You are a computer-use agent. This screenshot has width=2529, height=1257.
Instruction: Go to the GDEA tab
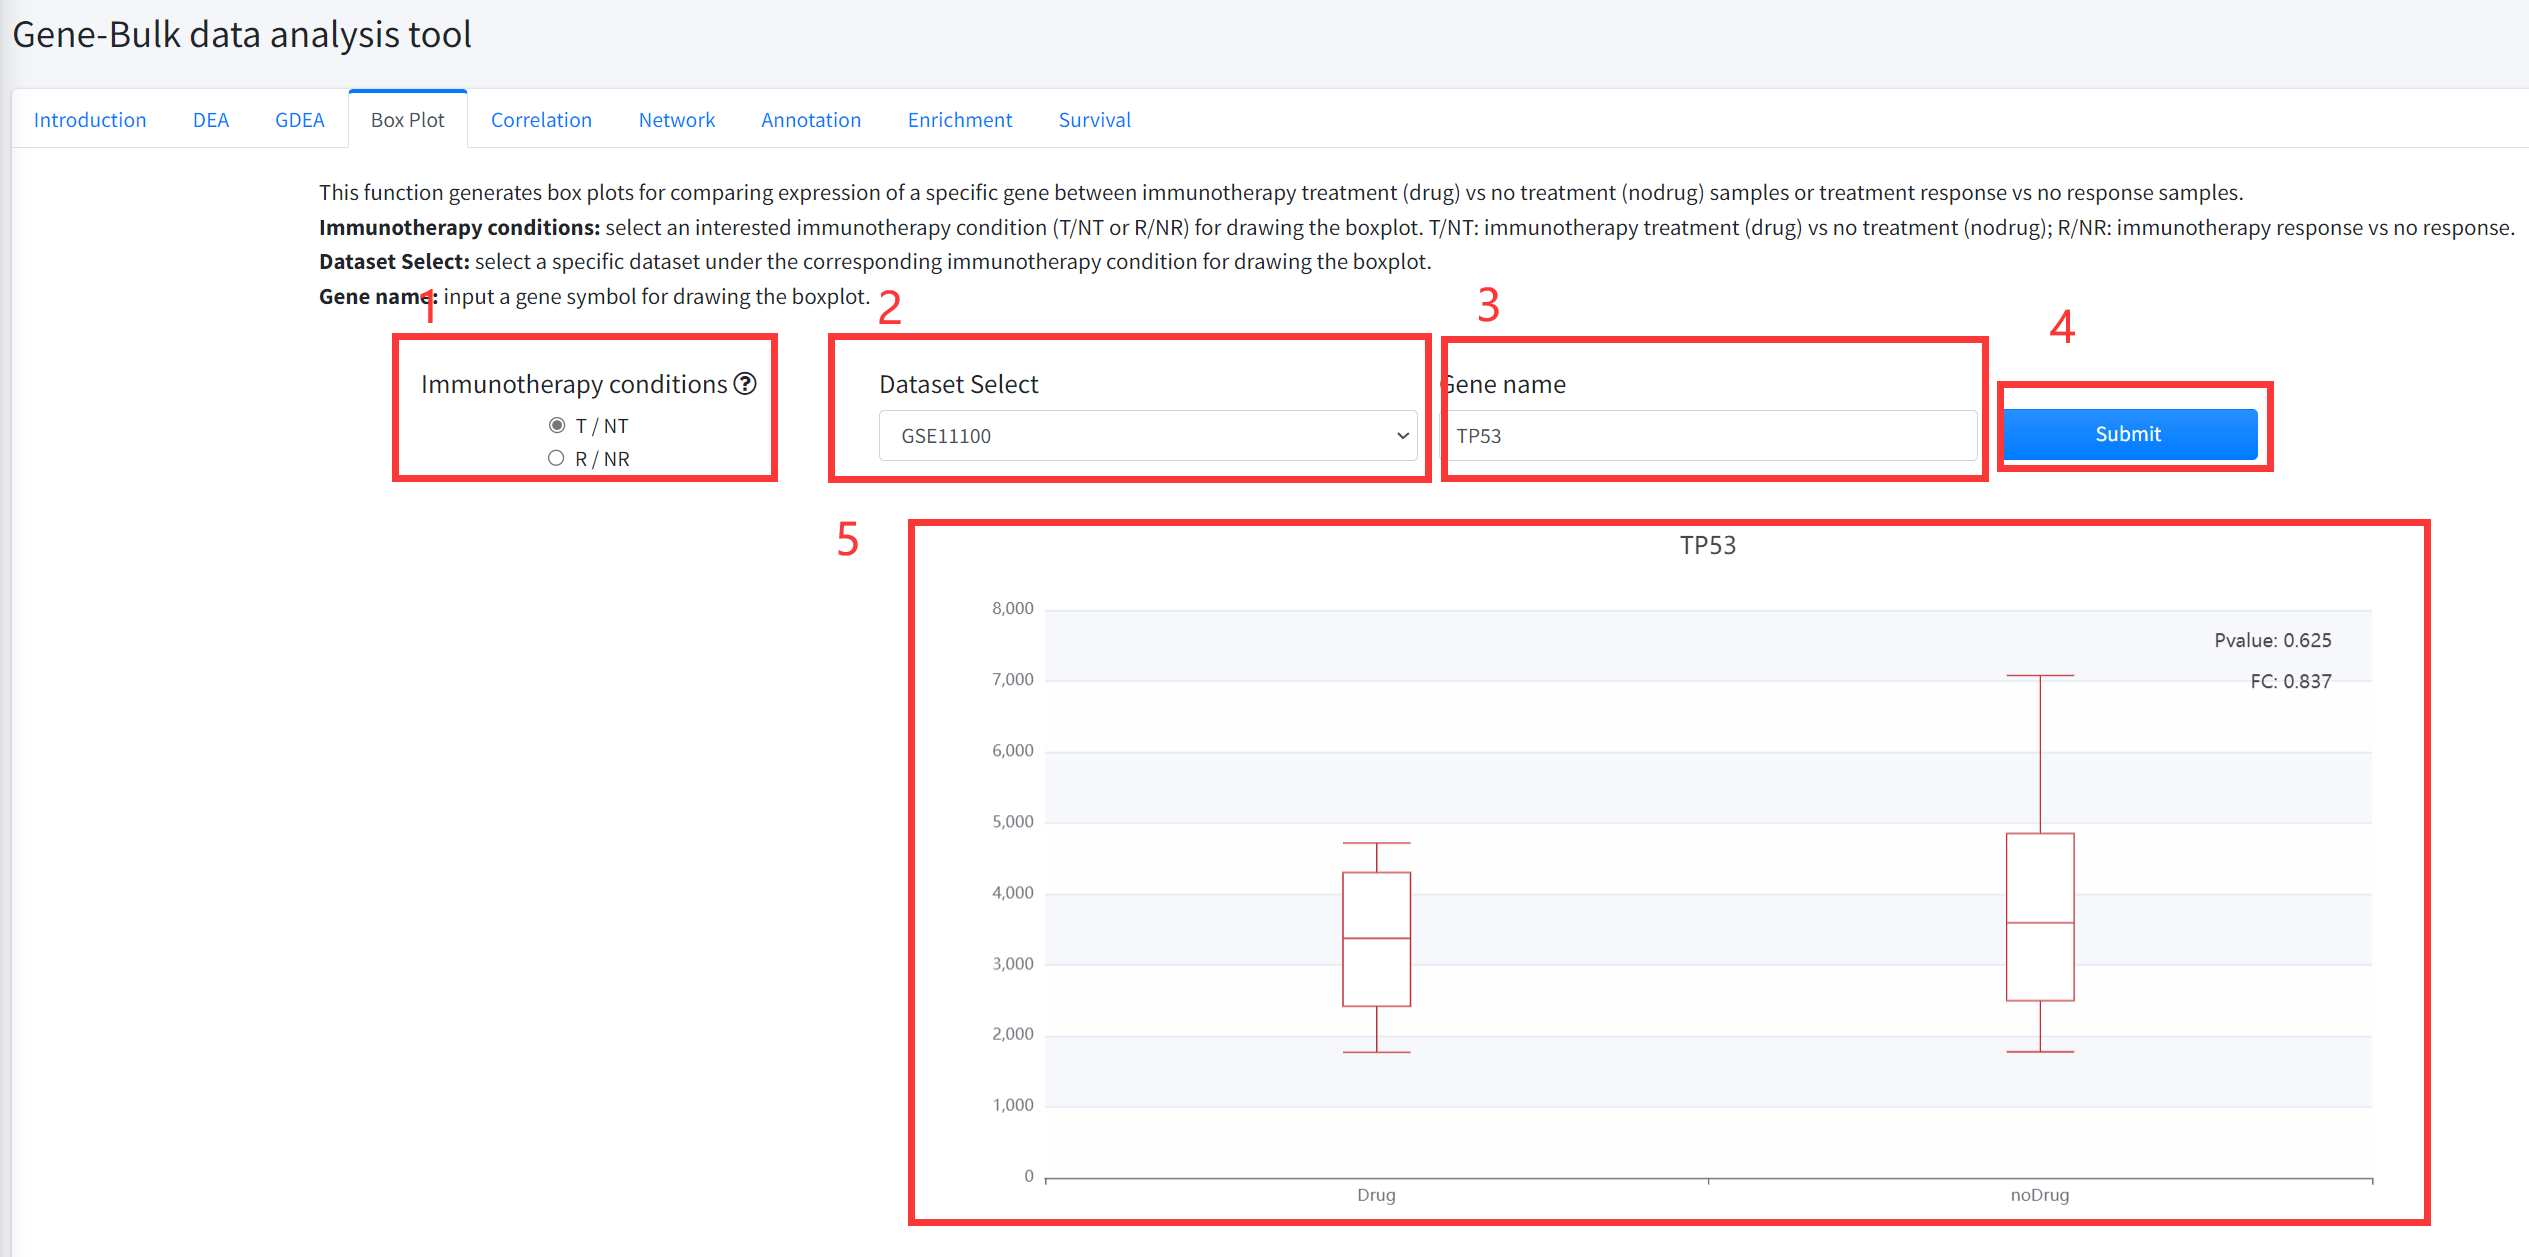coord(300,120)
